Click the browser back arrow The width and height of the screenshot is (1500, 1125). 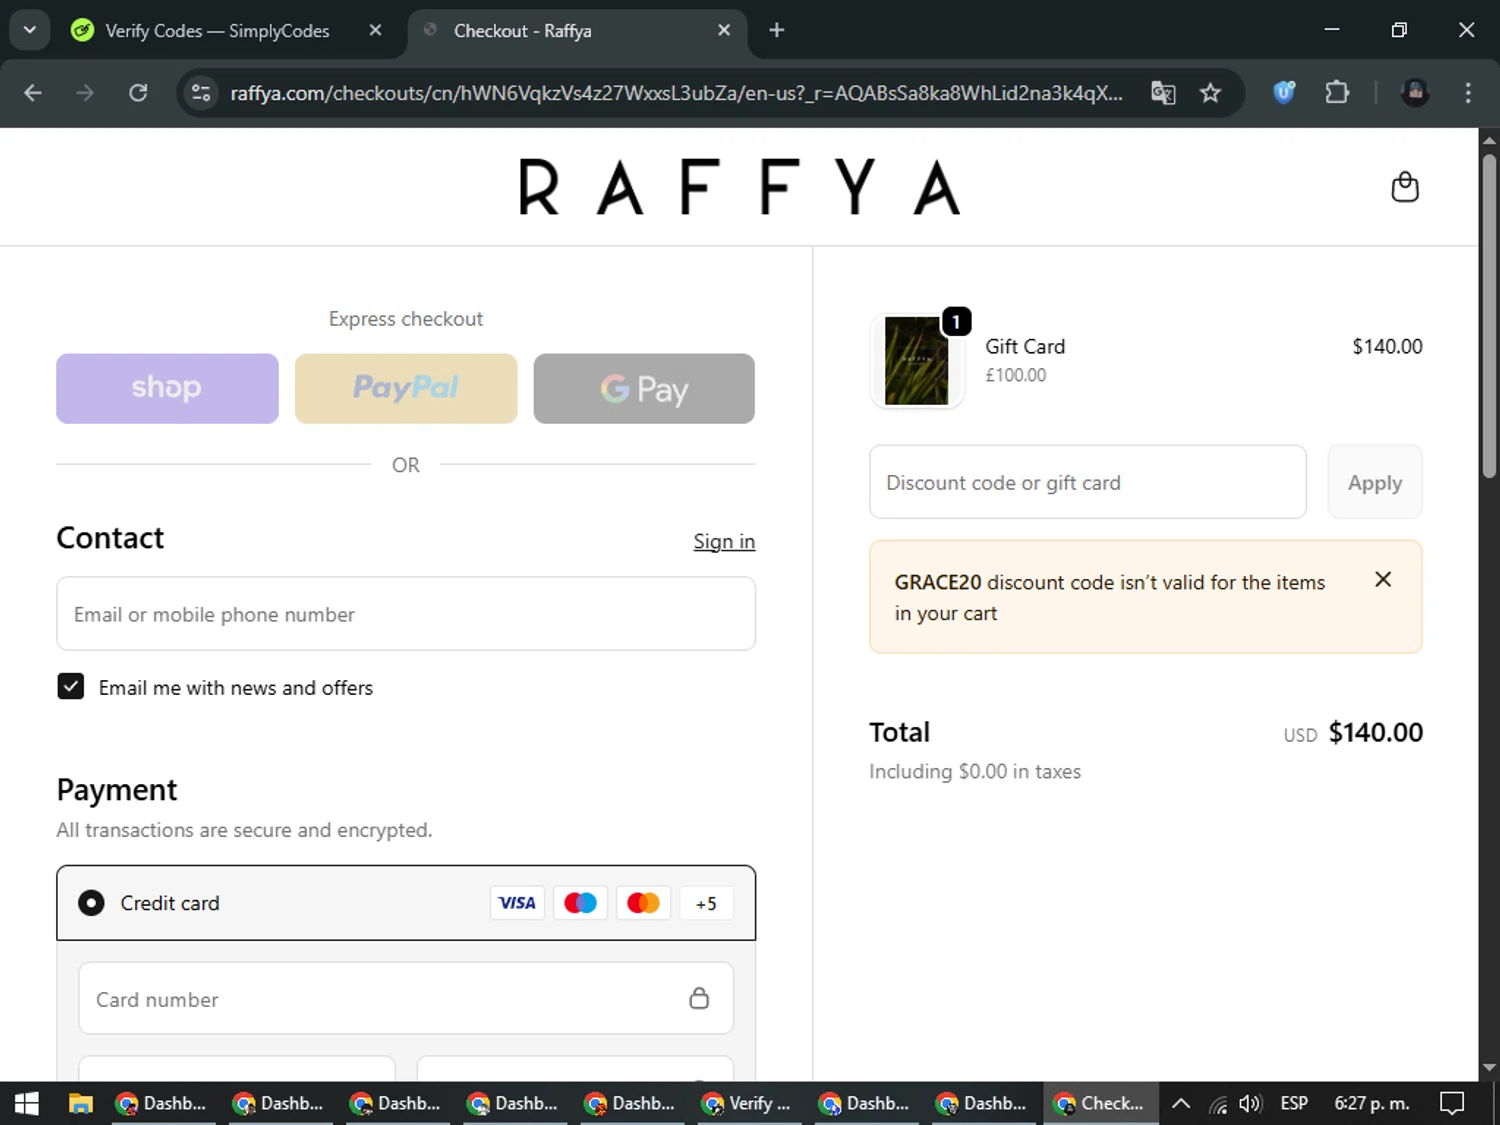tap(33, 93)
